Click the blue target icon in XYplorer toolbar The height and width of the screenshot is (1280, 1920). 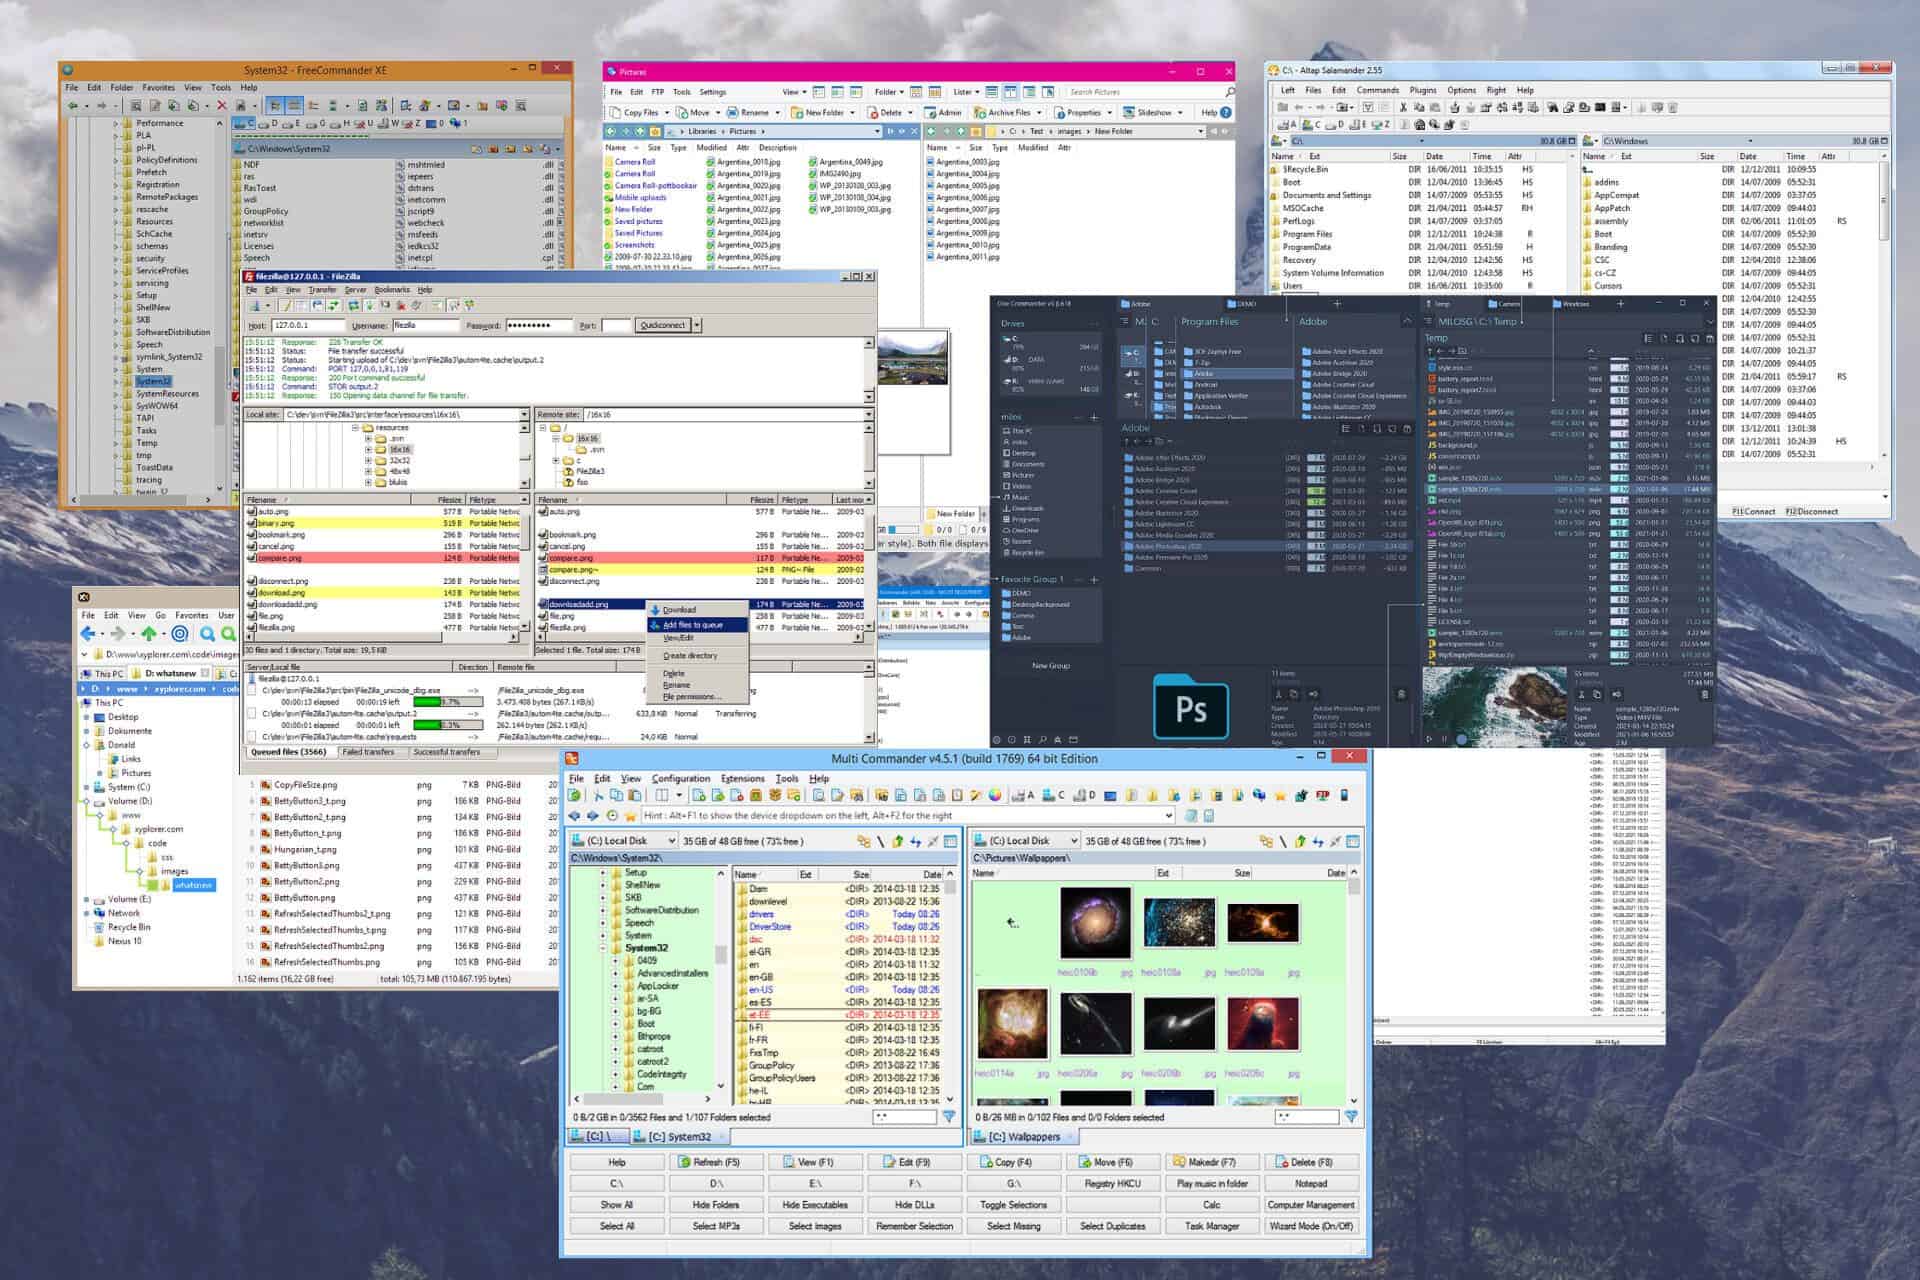tap(180, 634)
